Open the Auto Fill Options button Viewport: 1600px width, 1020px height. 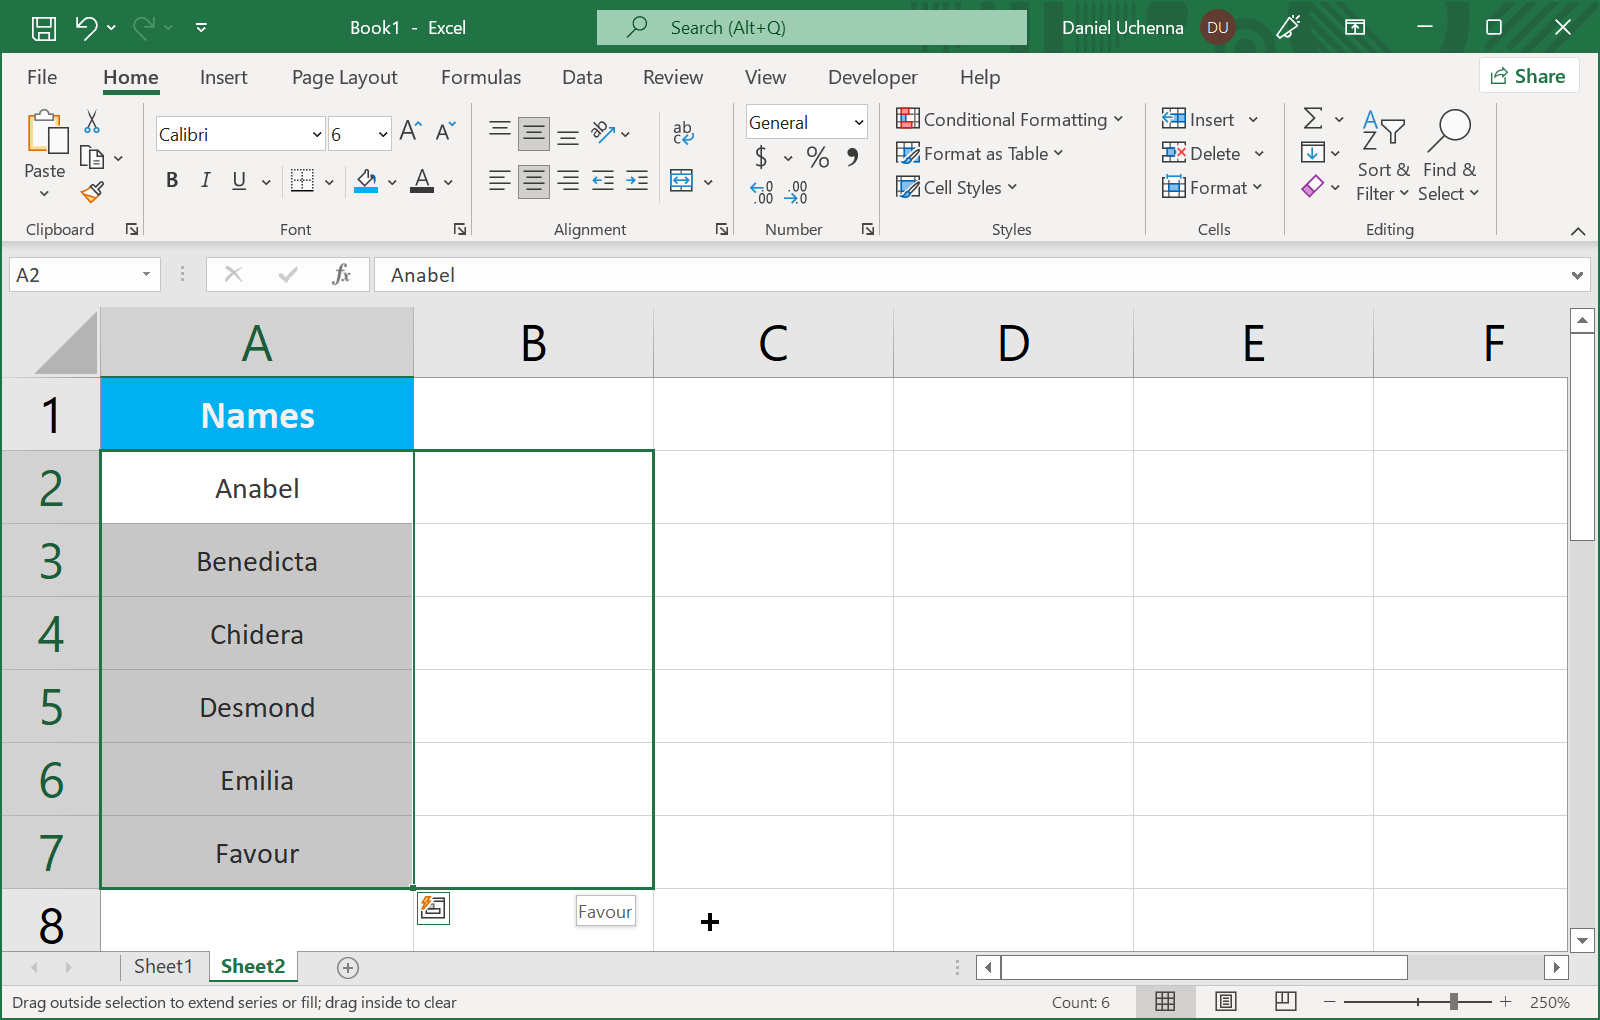click(433, 908)
